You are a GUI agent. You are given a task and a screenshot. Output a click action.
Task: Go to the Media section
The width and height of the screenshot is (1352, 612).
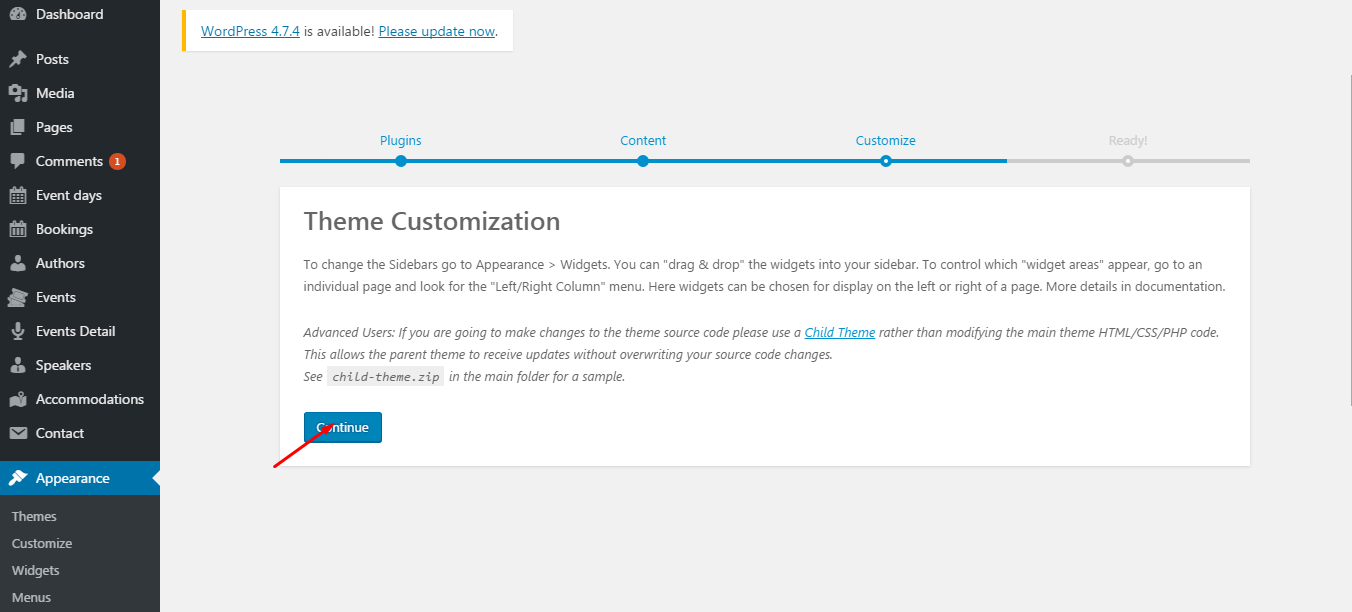pyautogui.click(x=80, y=93)
